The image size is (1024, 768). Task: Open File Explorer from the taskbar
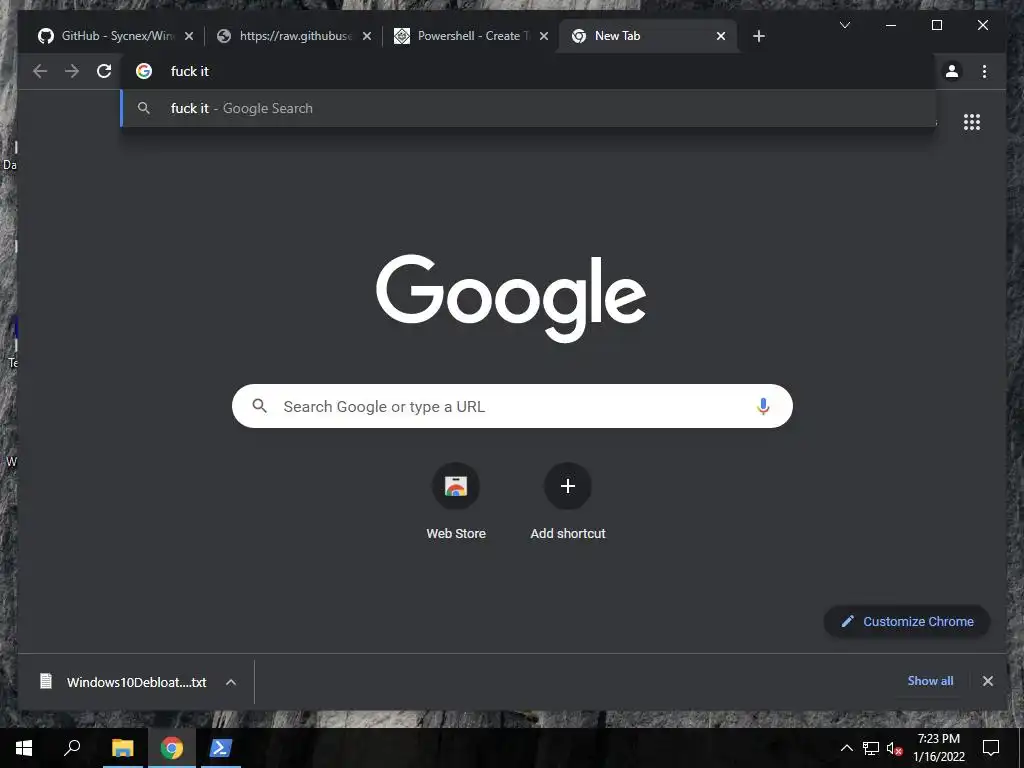[x=122, y=748]
